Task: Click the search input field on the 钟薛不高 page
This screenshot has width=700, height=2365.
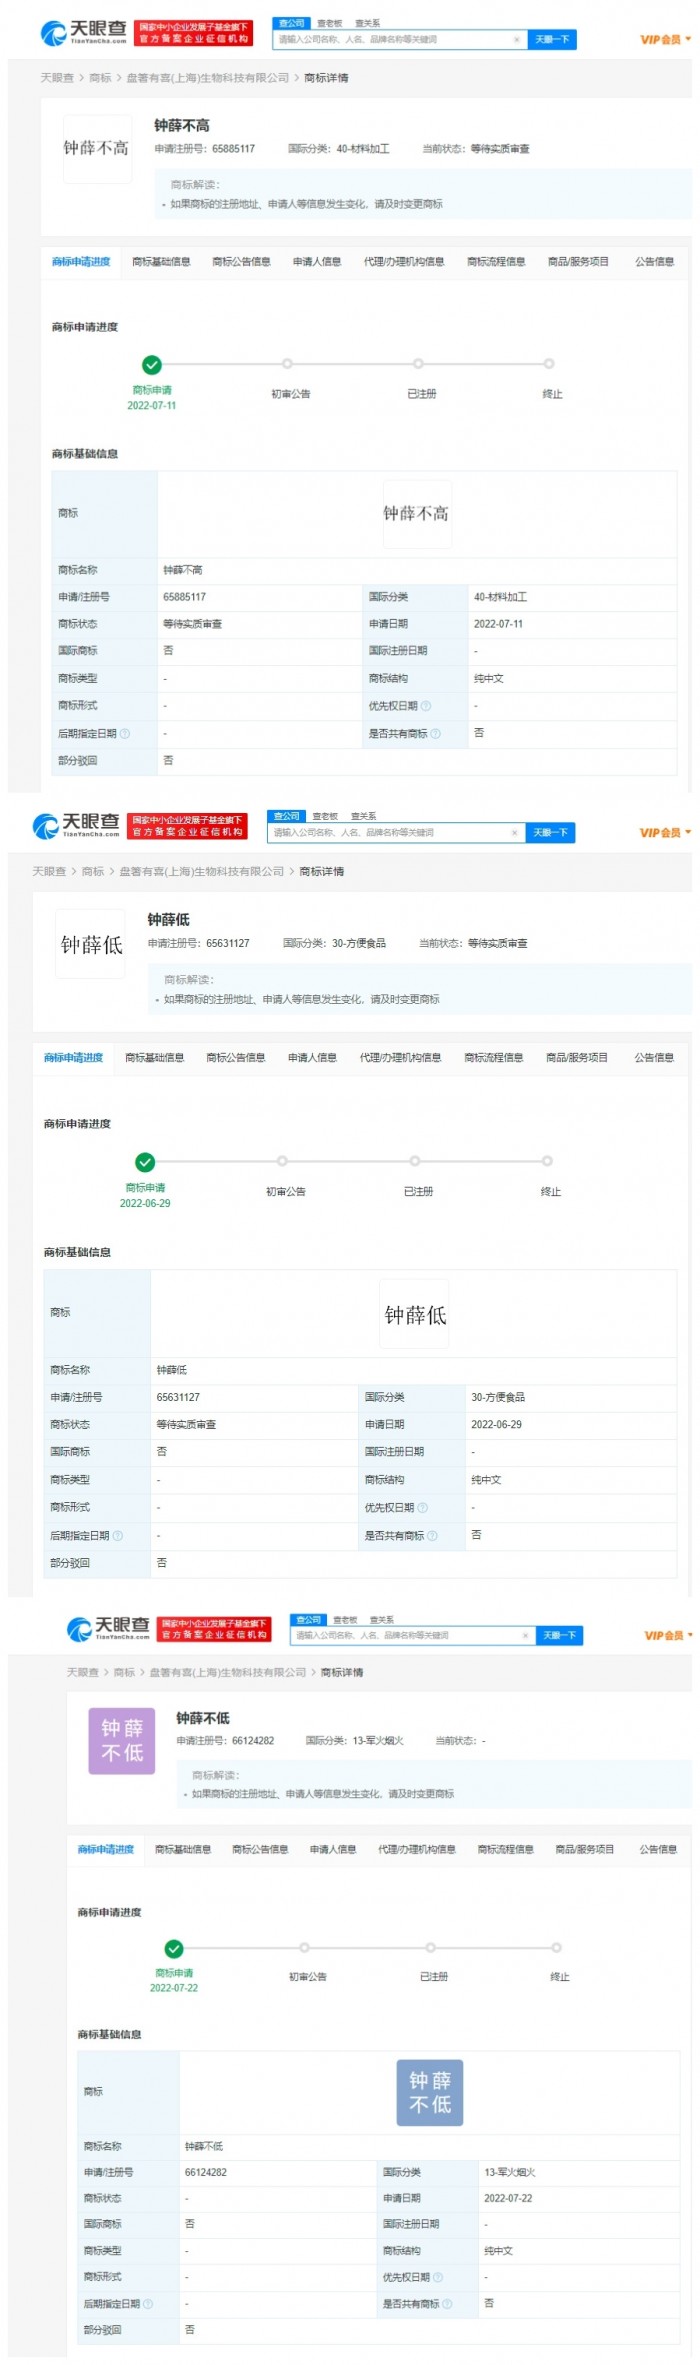Action: point(395,40)
